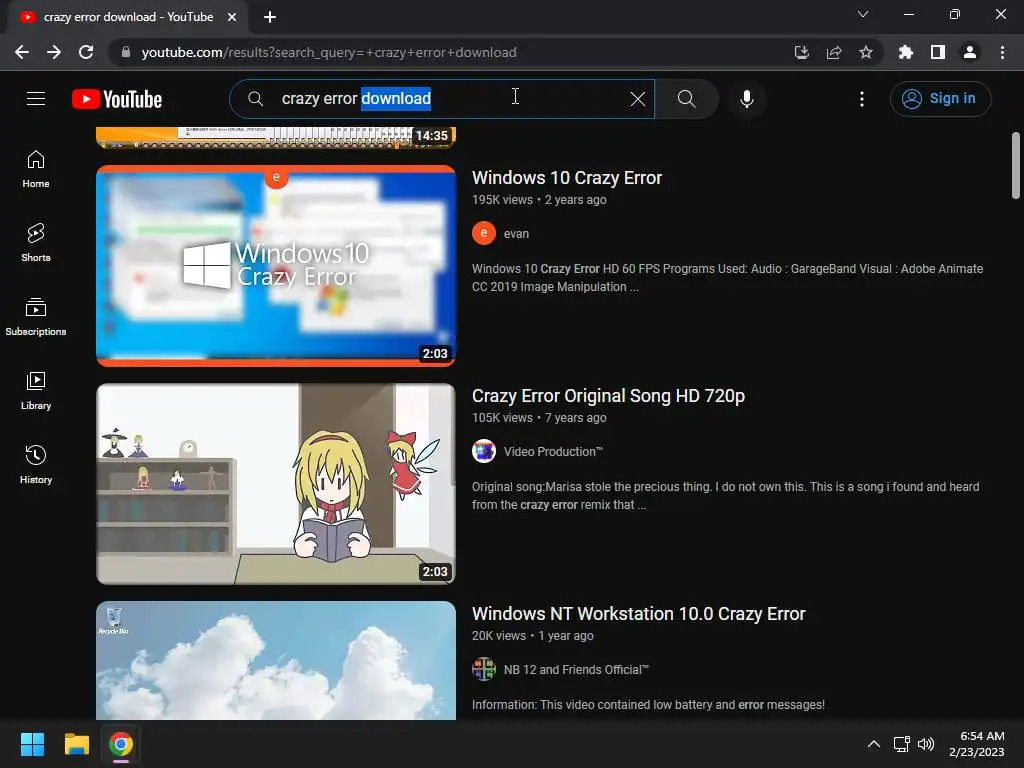This screenshot has height=768, width=1024.
Task: Play the cloudy sky desktop thumbnail
Action: pos(276,660)
